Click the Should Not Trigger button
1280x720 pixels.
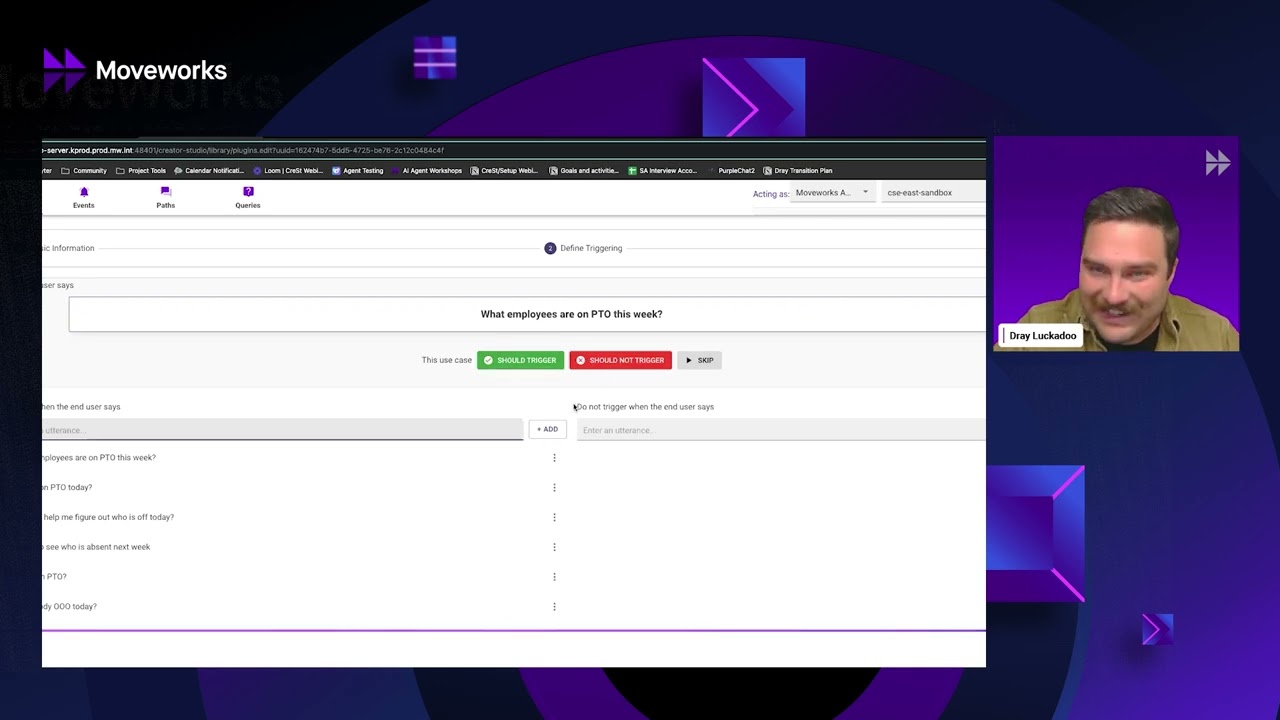620,360
